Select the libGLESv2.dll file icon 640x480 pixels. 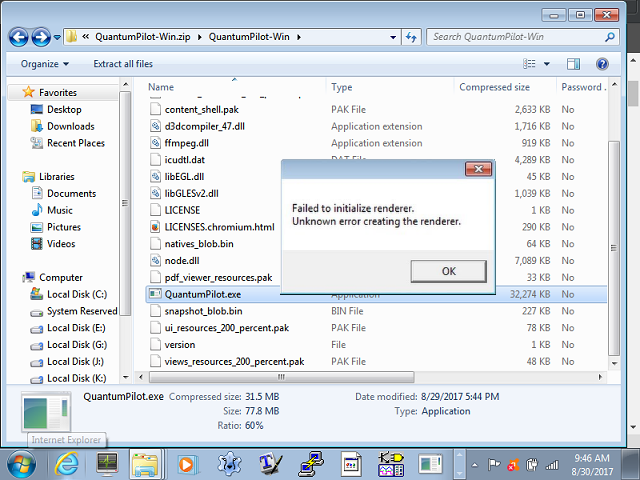(x=155, y=193)
